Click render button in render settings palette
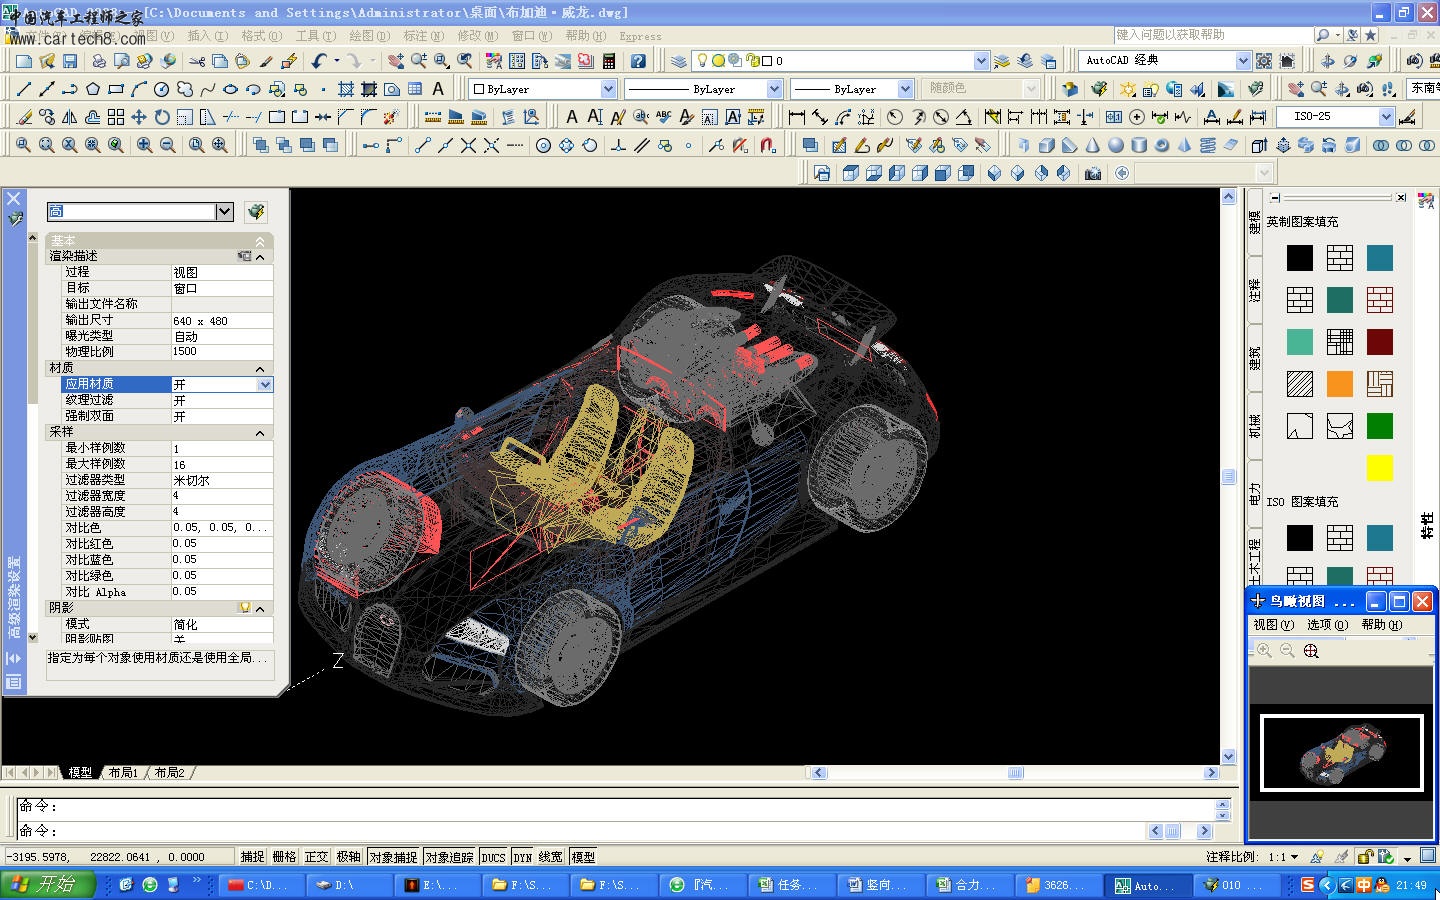The image size is (1440, 900). click(x=256, y=212)
